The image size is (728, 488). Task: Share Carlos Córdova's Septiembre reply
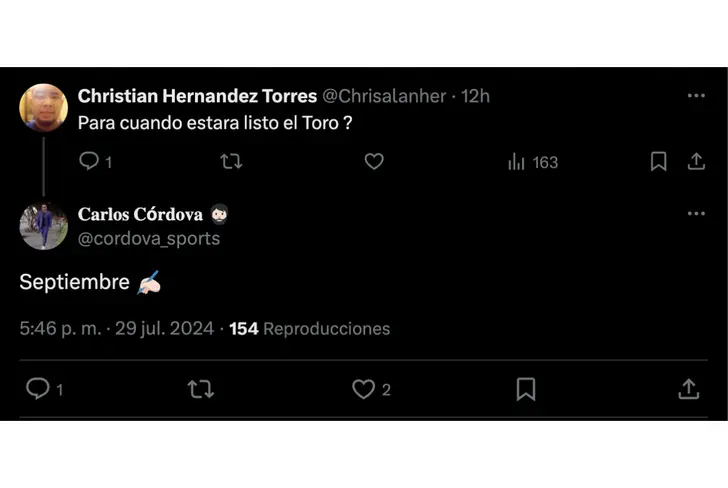(688, 389)
